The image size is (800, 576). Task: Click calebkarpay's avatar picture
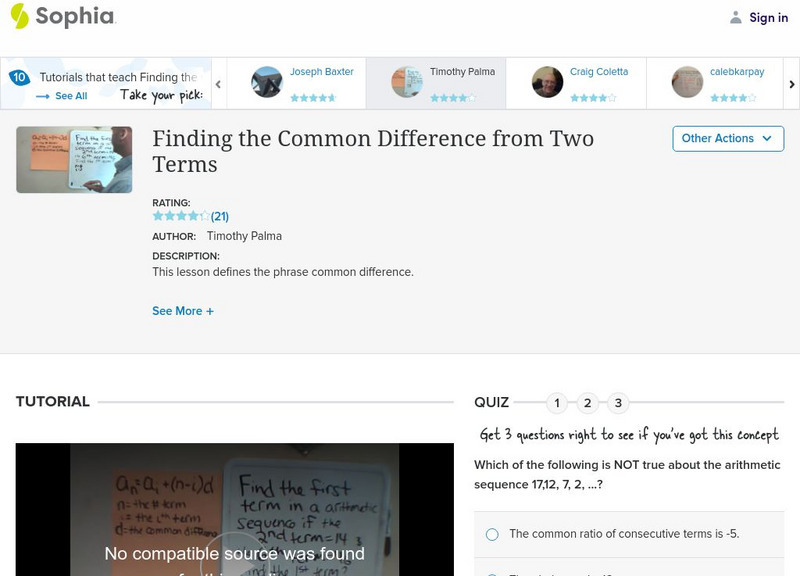coord(687,82)
